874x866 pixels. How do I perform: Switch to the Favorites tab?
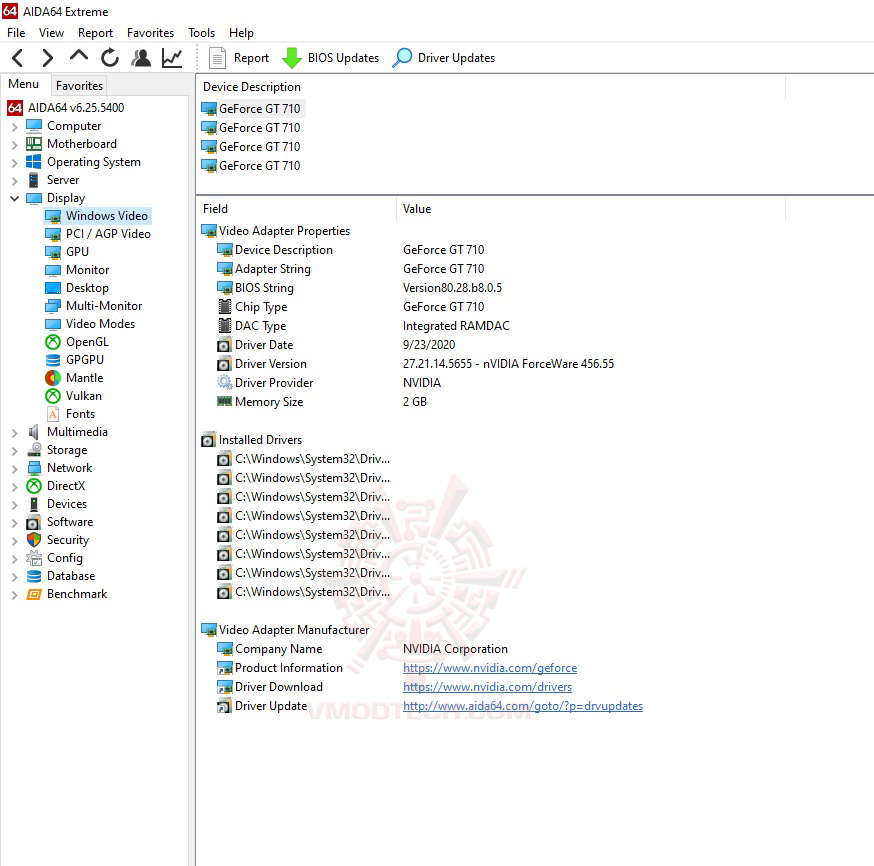tap(79, 86)
